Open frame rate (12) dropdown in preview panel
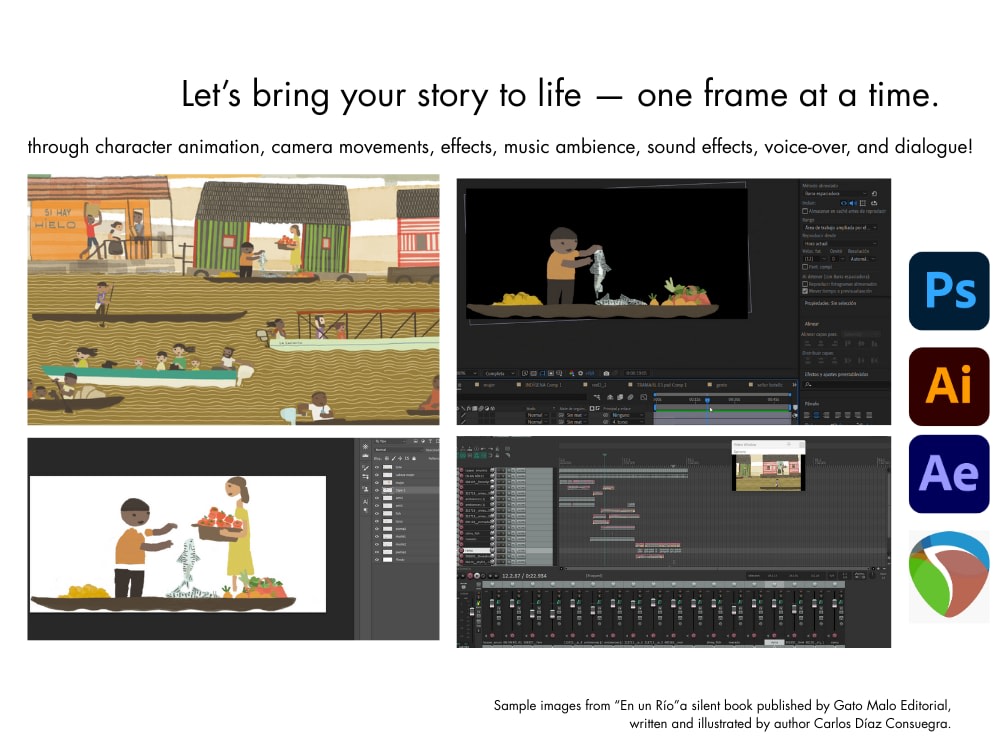The height and width of the screenshot is (750, 1000). coord(815,259)
